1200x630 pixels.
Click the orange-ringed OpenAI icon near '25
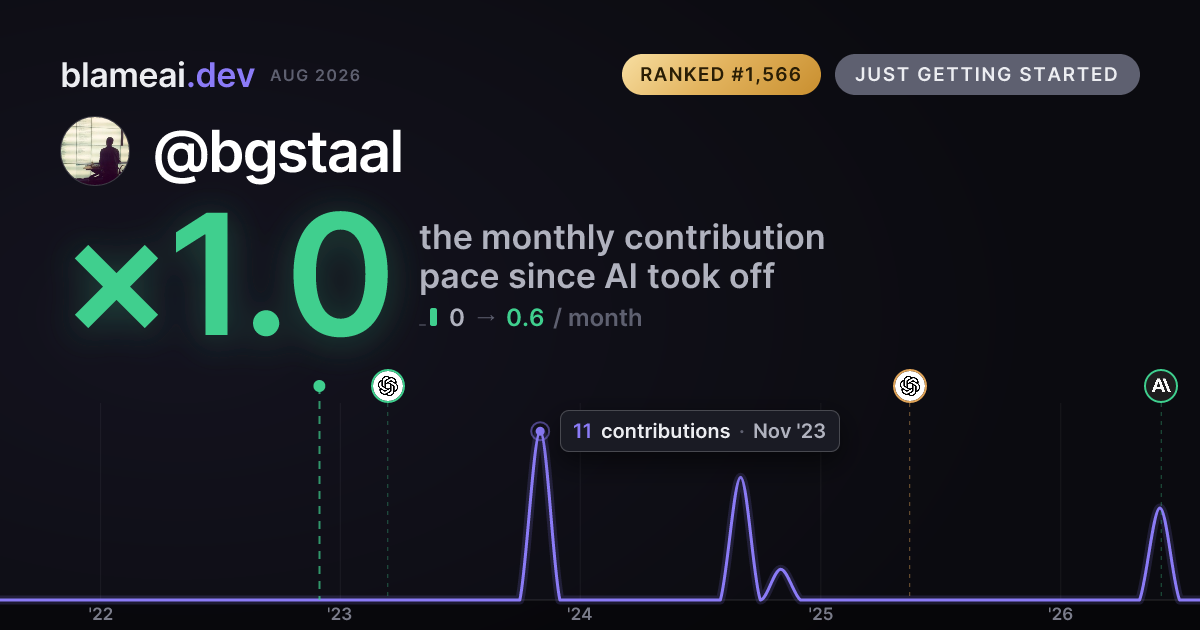(x=909, y=386)
